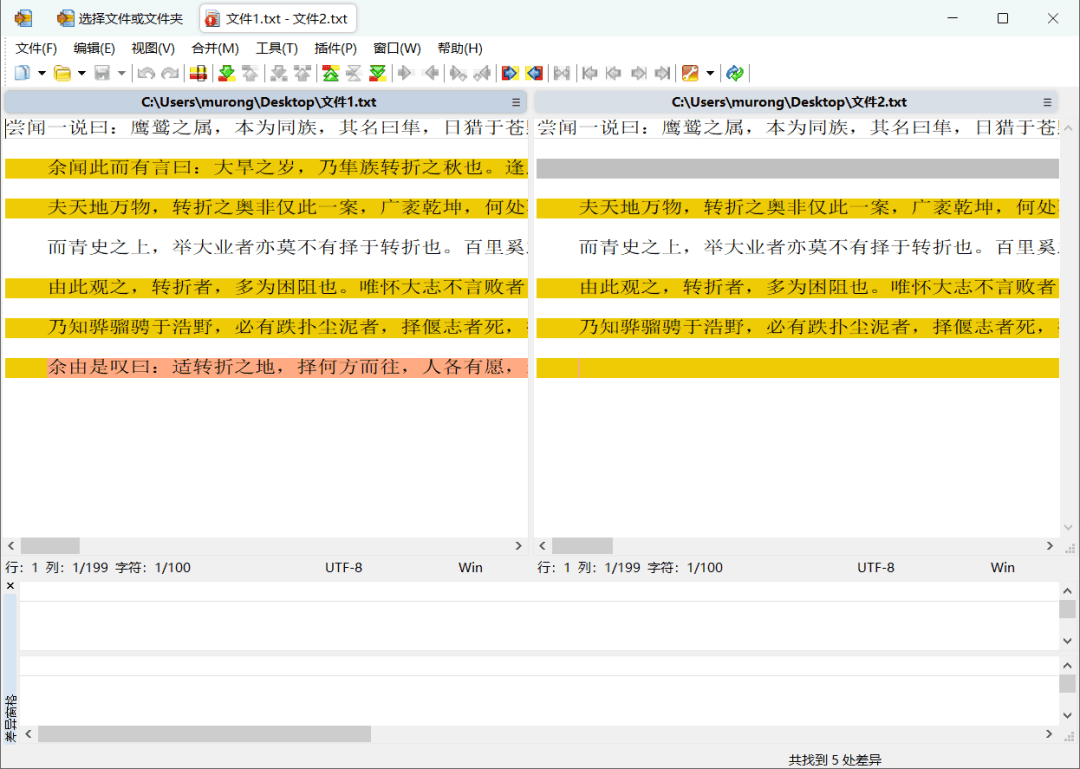This screenshot has width=1080, height=769.
Task: Open the 文件(F) menu
Action: pos(36,48)
